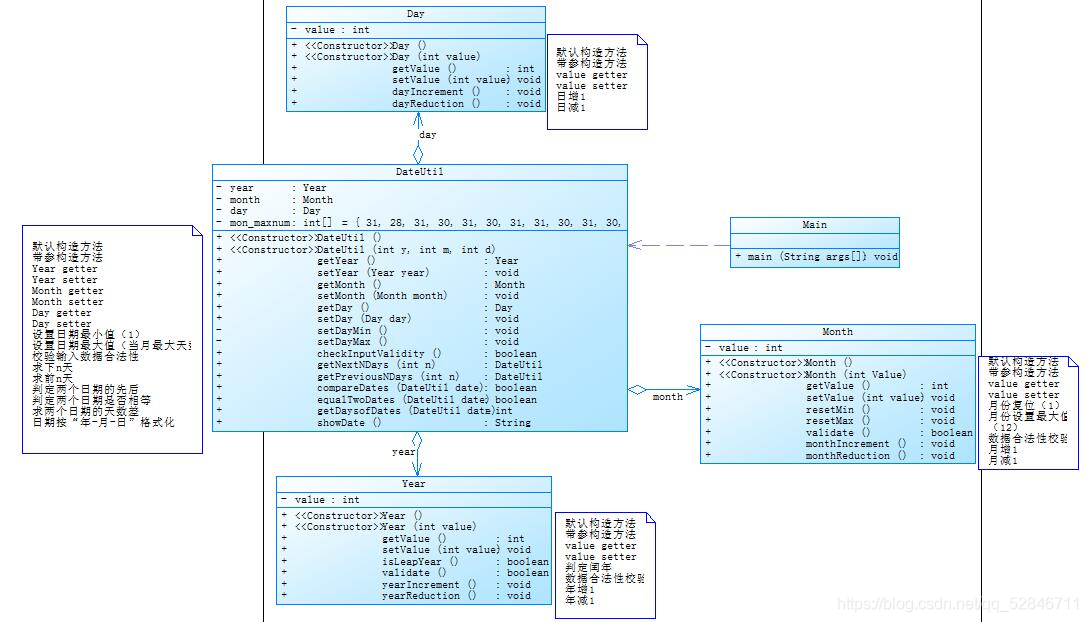Click the mon_maxnum attribute in DateUtil
This screenshot has width=1088, height=622.
coord(419,223)
